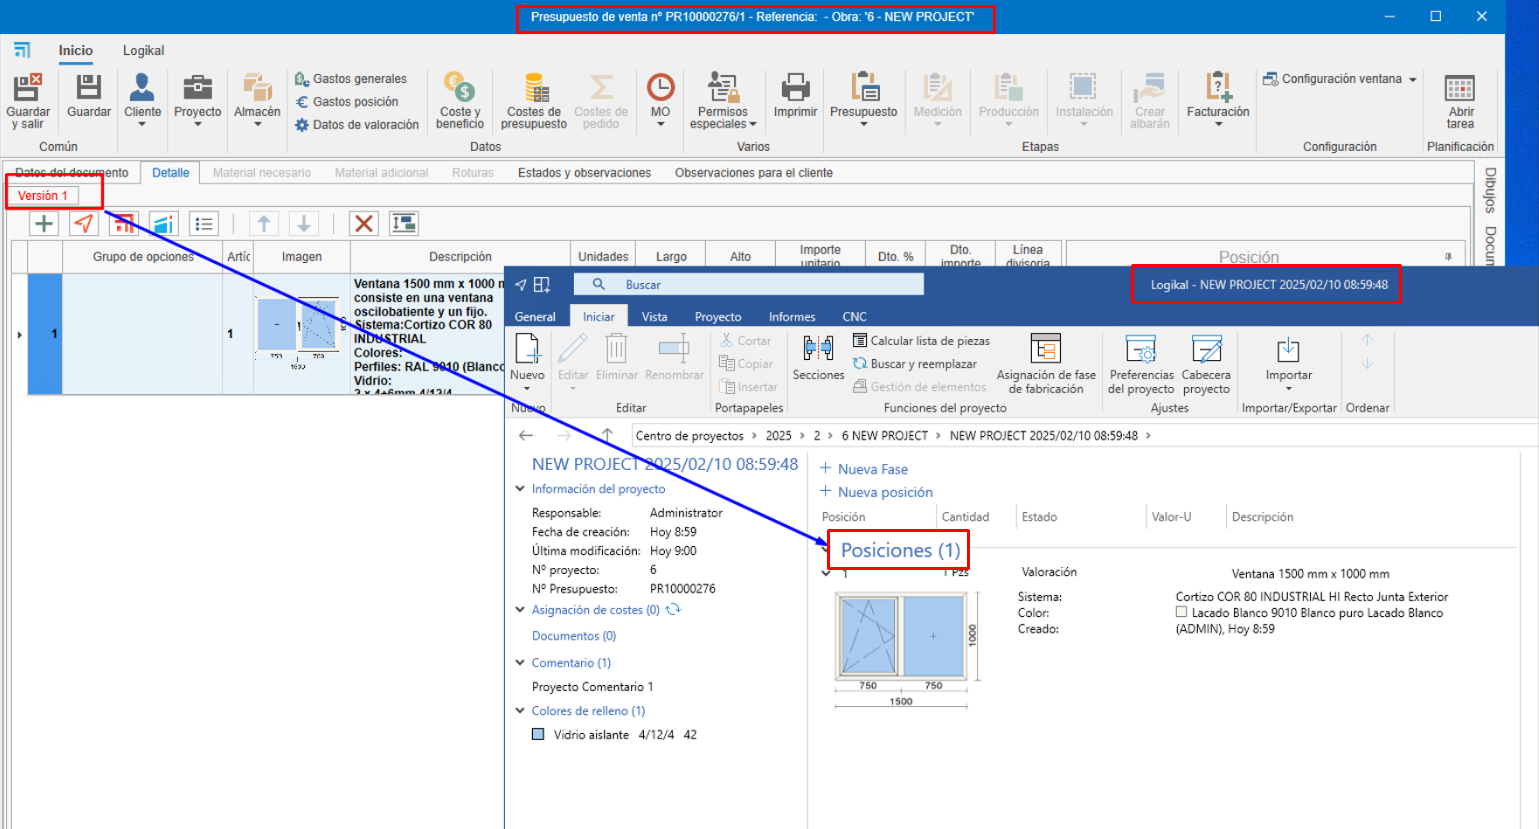The height and width of the screenshot is (829, 1539).
Task: Collapse the Comentario (1) section
Action: pos(520,663)
